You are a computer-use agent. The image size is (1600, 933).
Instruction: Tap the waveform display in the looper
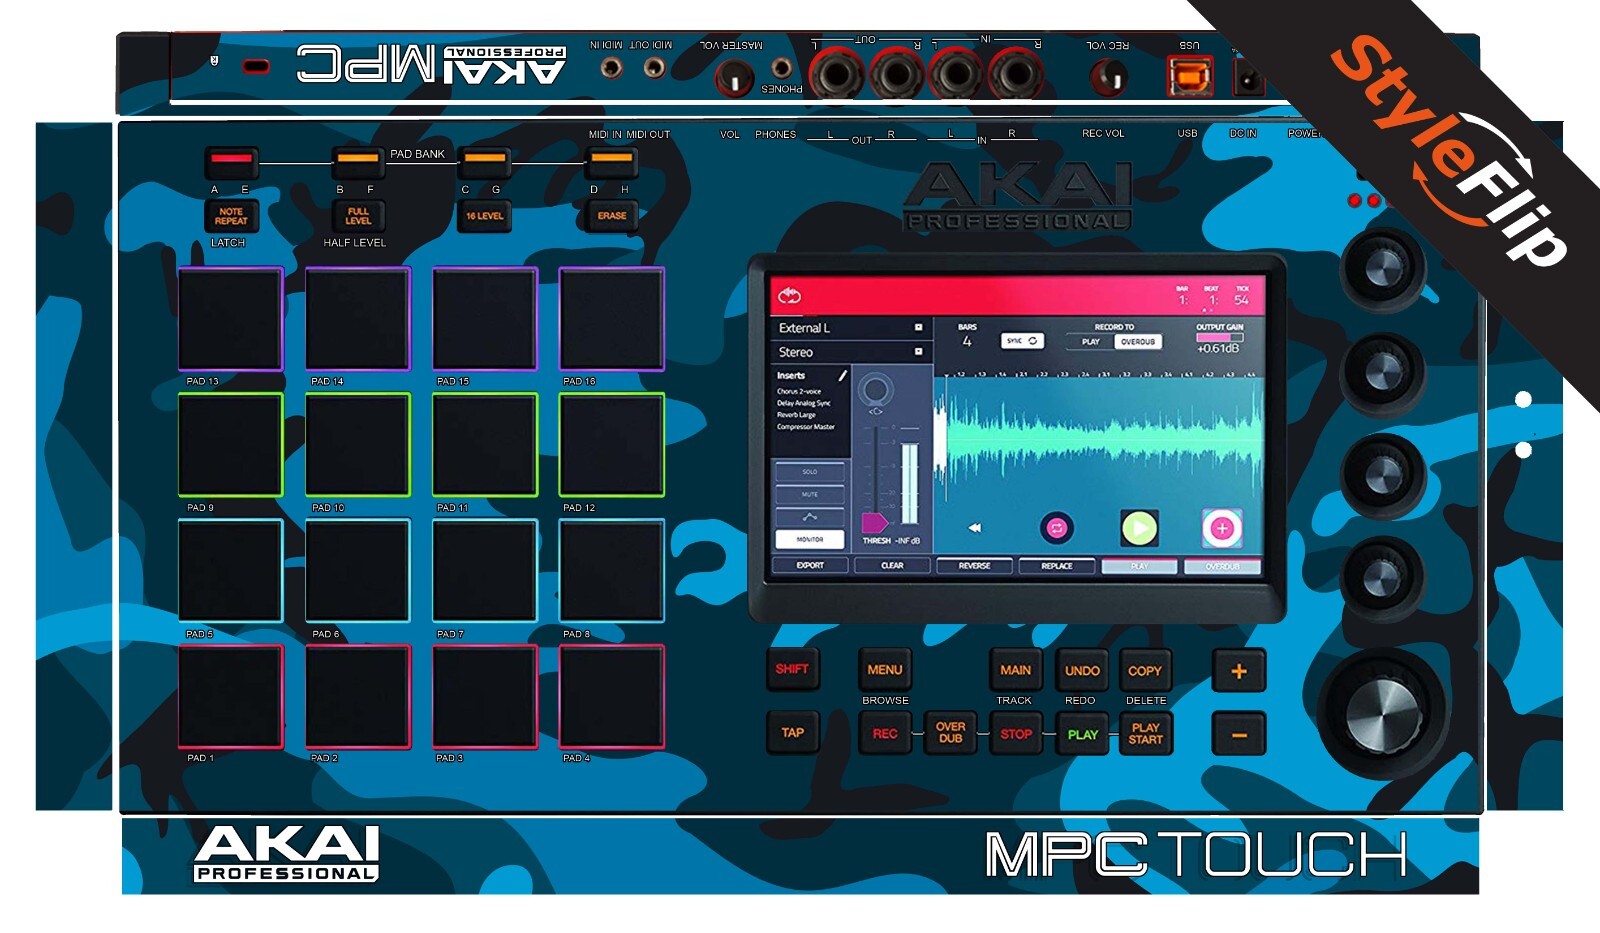pos(1098,440)
